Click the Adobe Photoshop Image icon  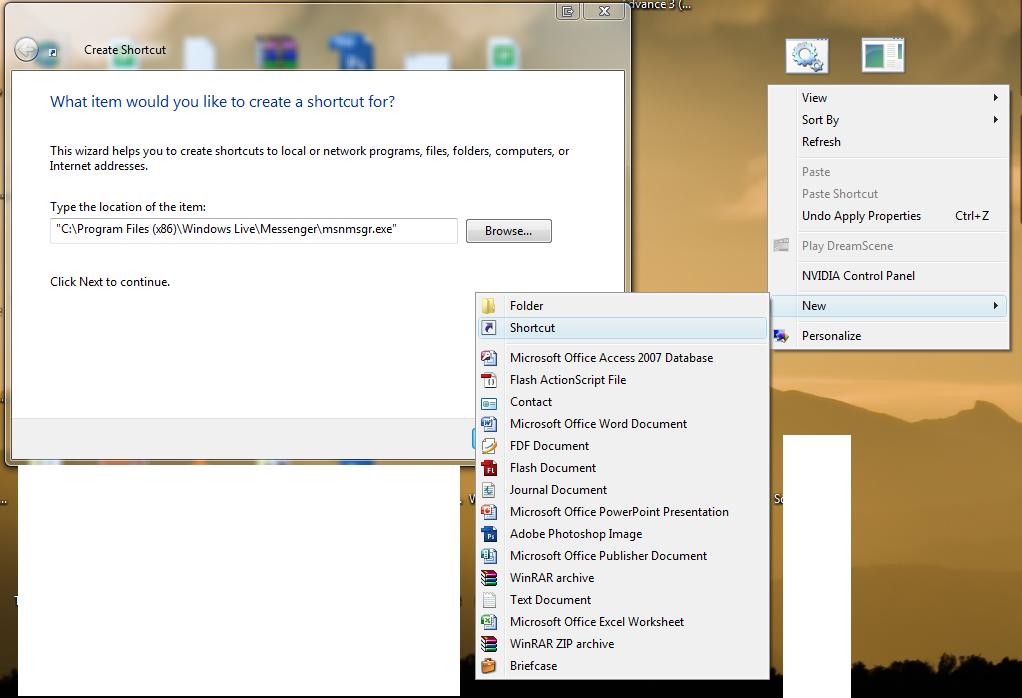coord(489,534)
